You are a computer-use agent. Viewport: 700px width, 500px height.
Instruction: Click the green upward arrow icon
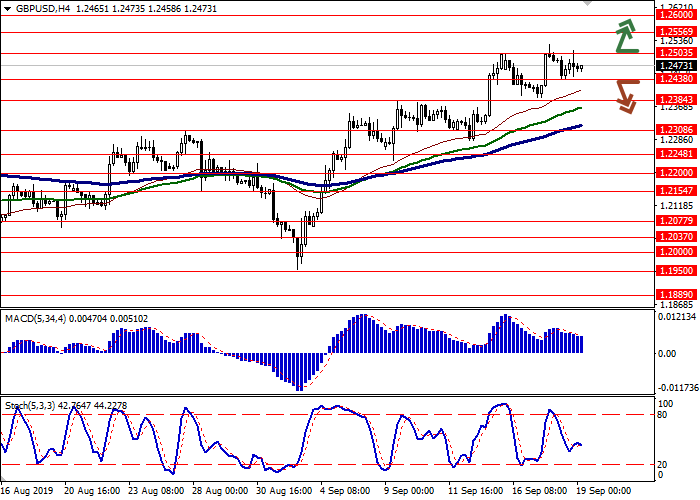pyautogui.click(x=626, y=36)
